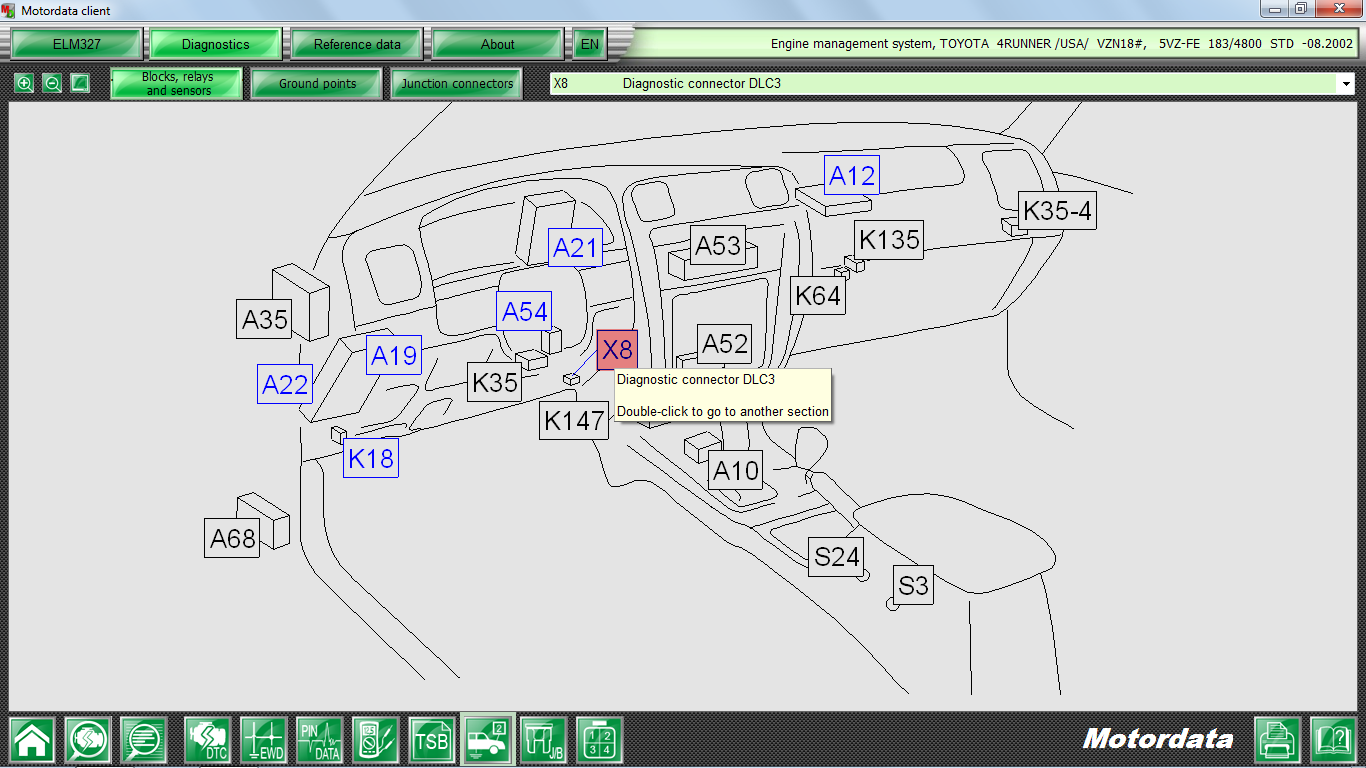Select component label A54

525,312
